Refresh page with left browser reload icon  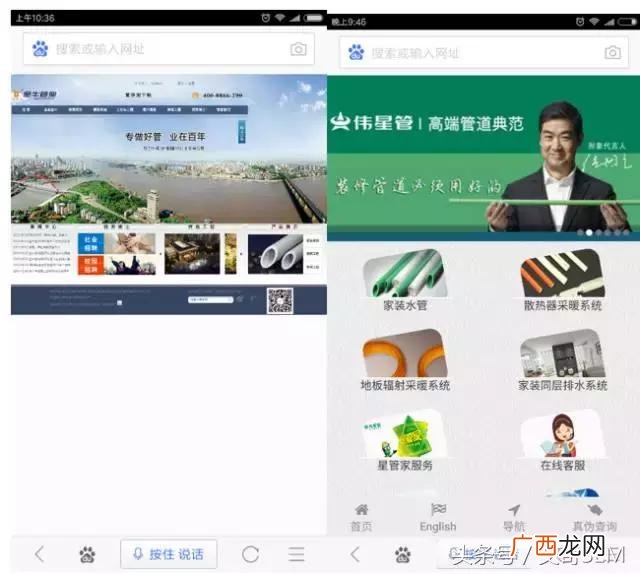pyautogui.click(x=250, y=554)
